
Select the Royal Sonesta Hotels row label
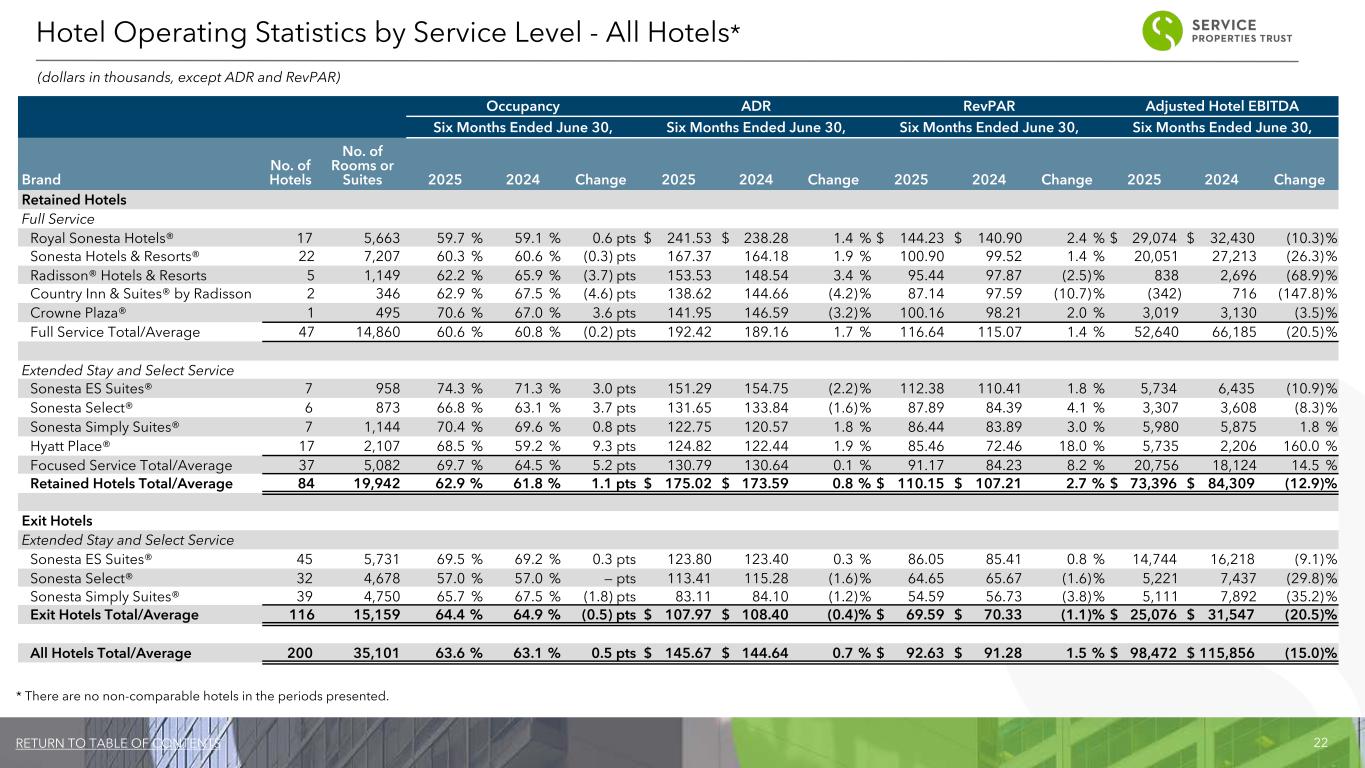tap(102, 238)
